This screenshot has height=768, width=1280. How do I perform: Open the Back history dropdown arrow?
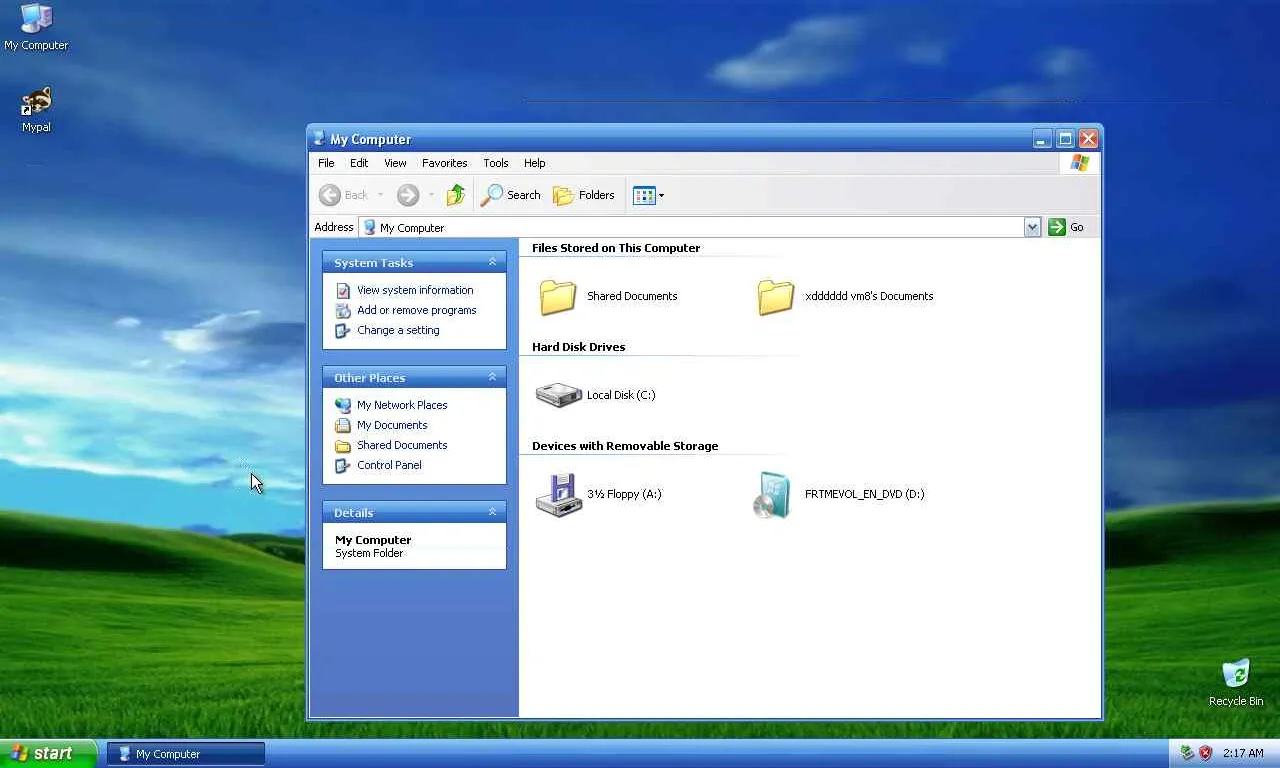[380, 195]
